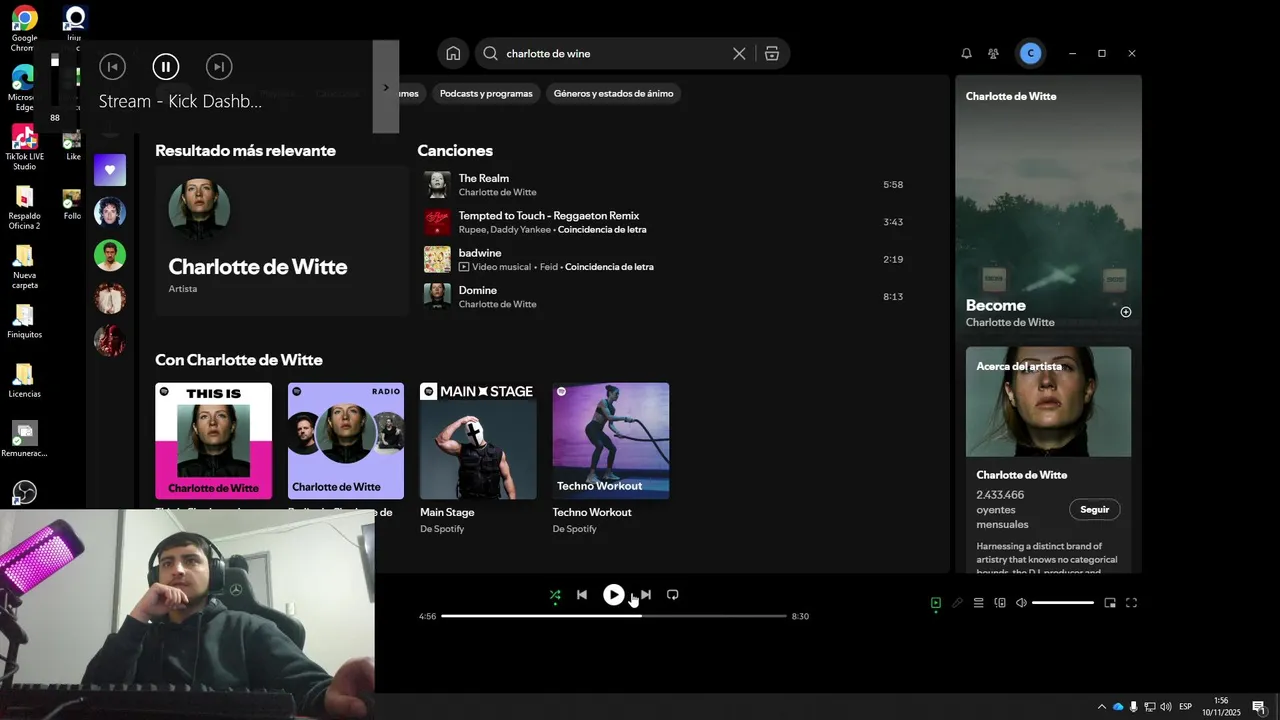This screenshot has width=1280, height=720.
Task: Show hidden tray icons with the chevron
Action: tap(1102, 707)
